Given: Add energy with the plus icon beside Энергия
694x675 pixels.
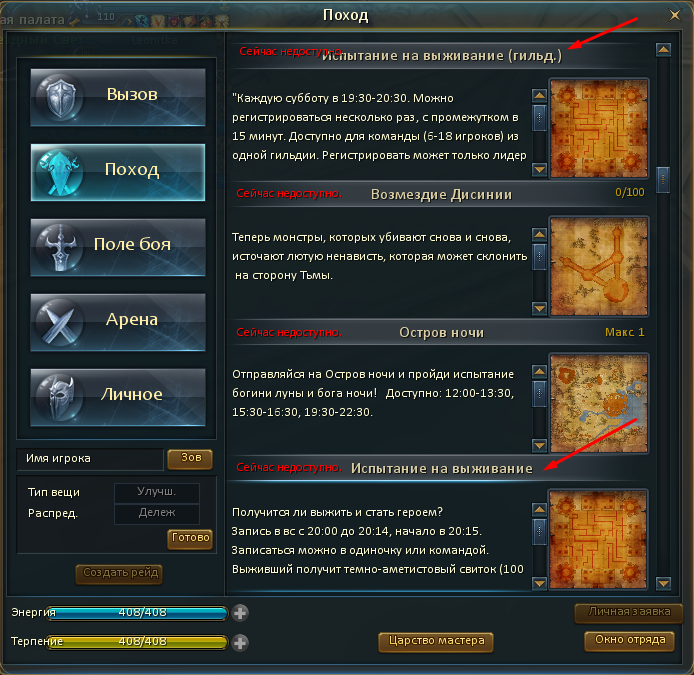Looking at the screenshot, I should [x=240, y=613].
